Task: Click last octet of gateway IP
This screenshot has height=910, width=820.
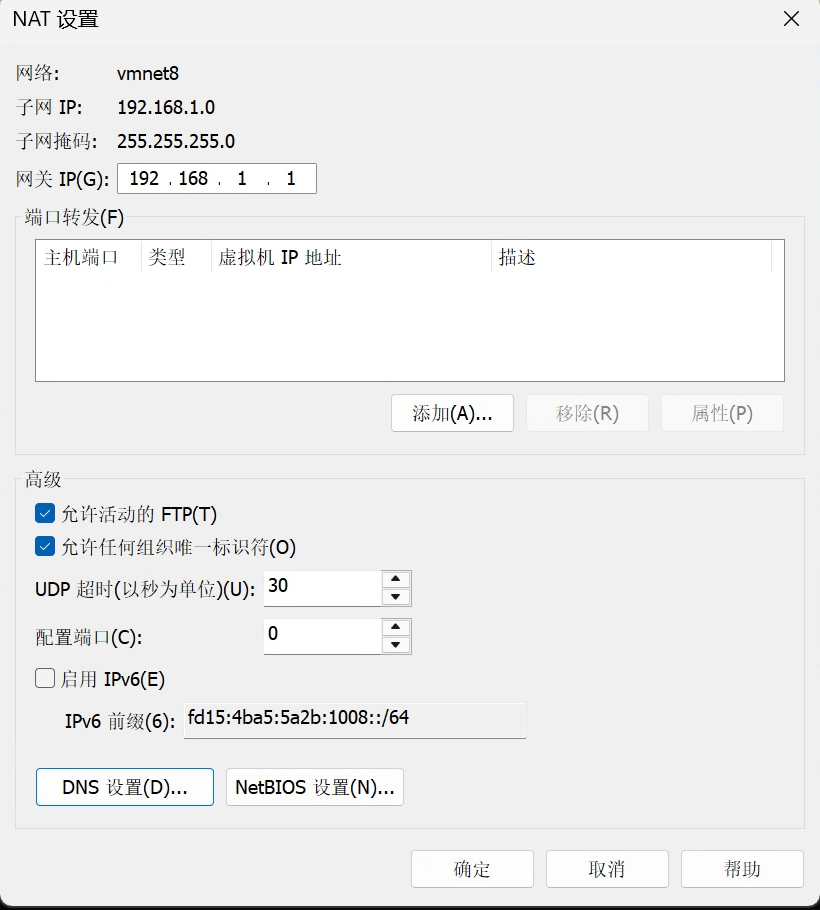Action: 291,178
